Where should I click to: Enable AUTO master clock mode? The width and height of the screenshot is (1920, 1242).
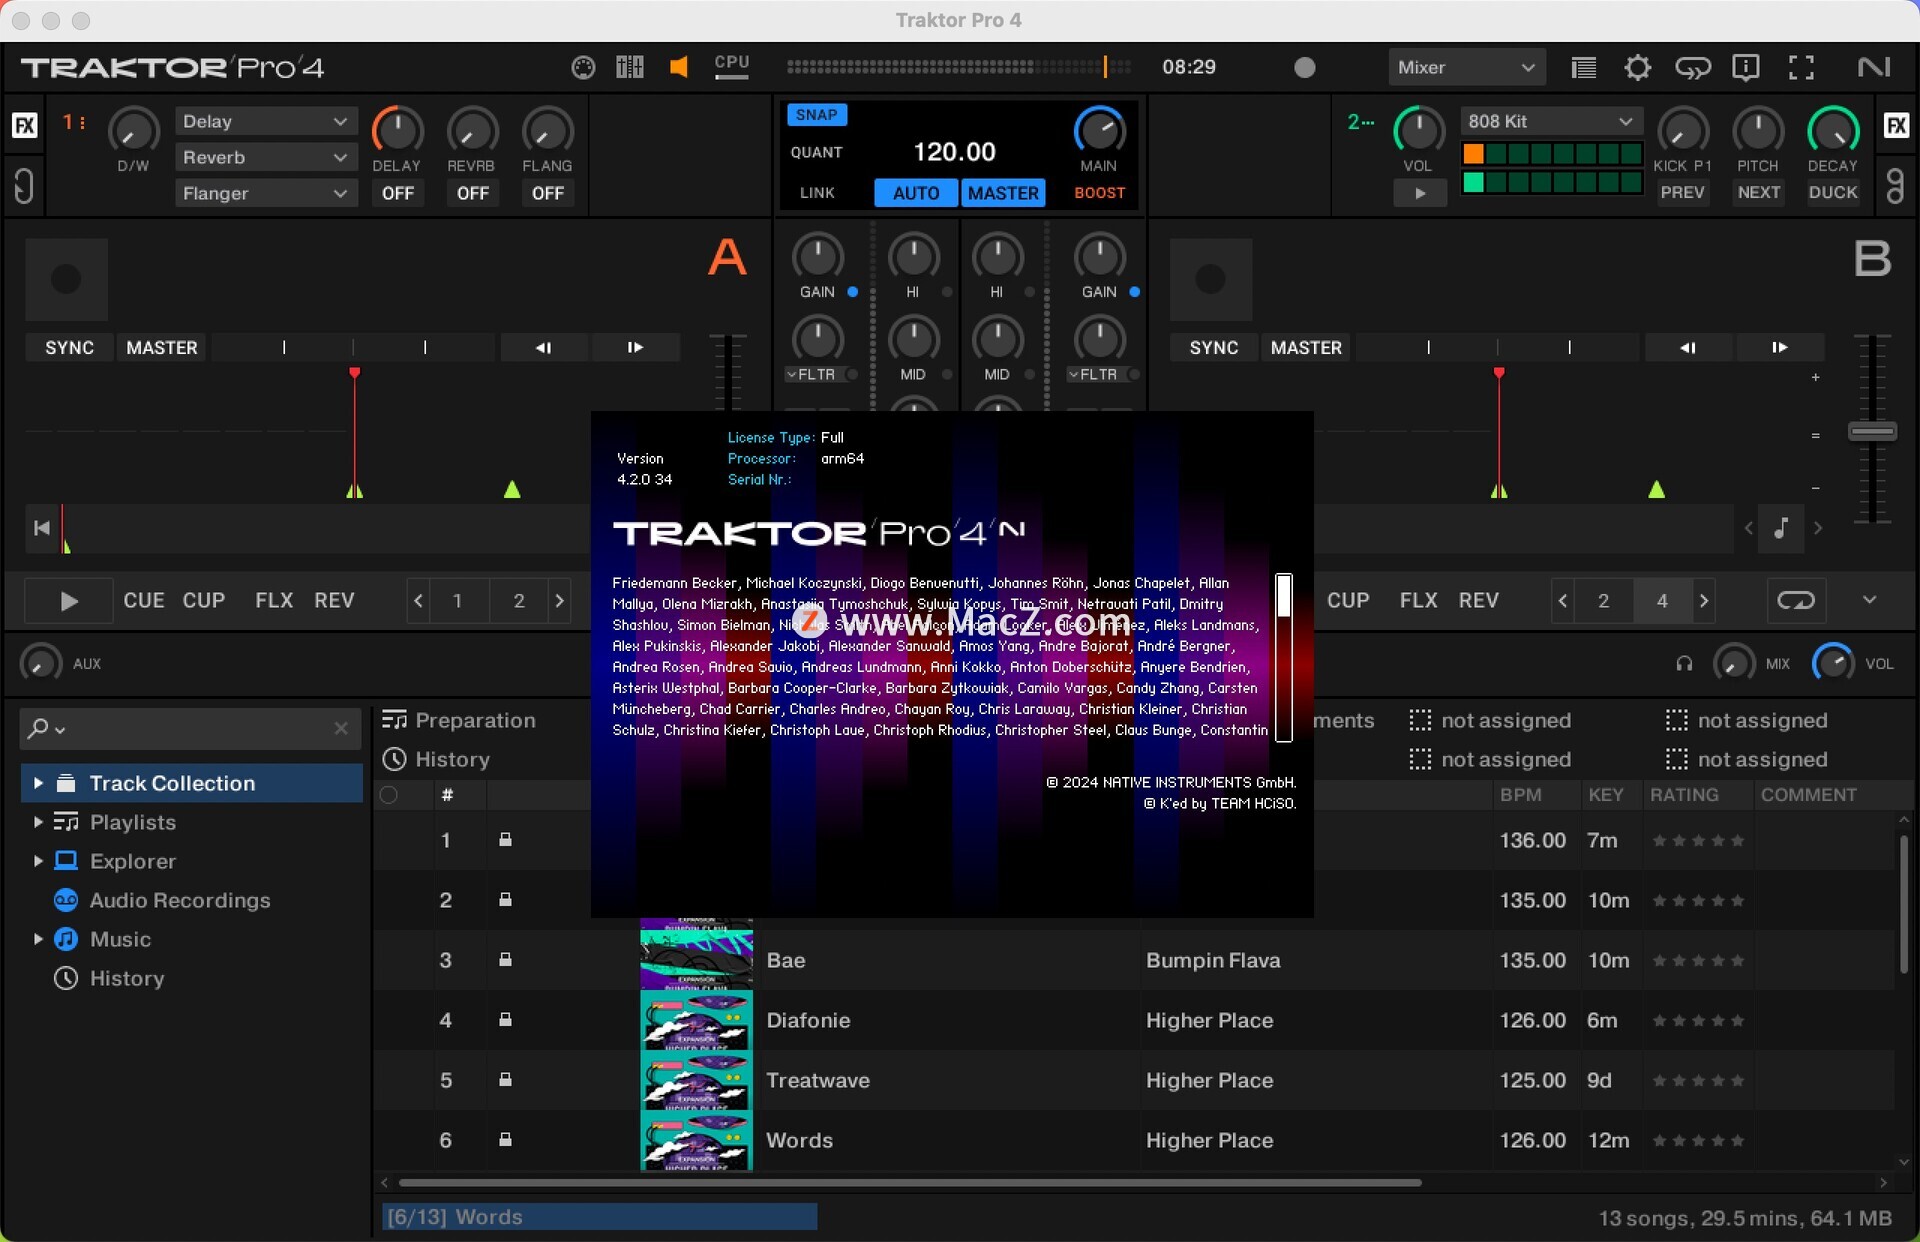point(916,193)
